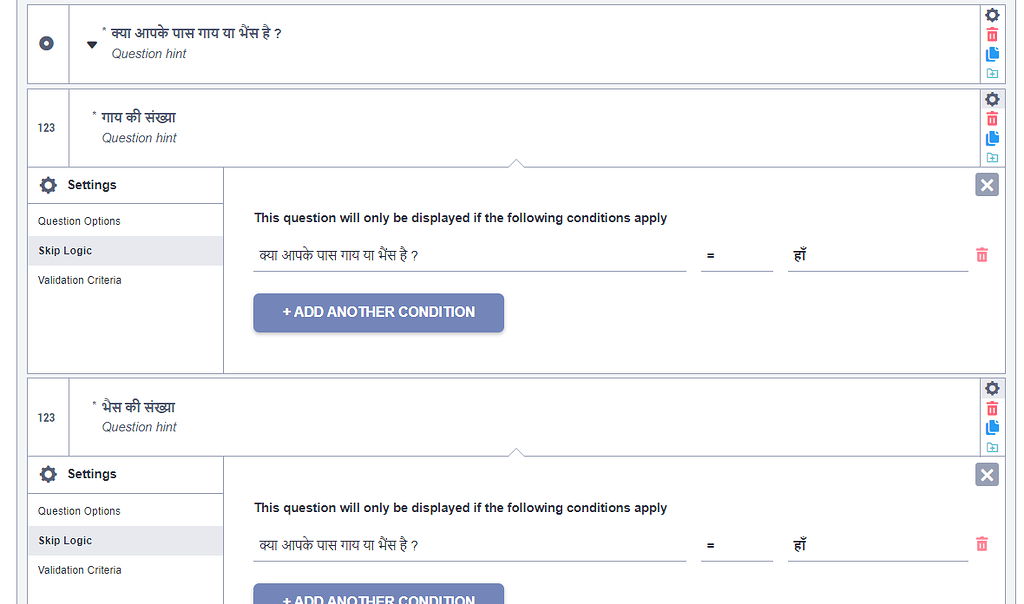Click the गाय की संख्या question label
Viewport: 1024px width, 604px height.
[138, 118]
